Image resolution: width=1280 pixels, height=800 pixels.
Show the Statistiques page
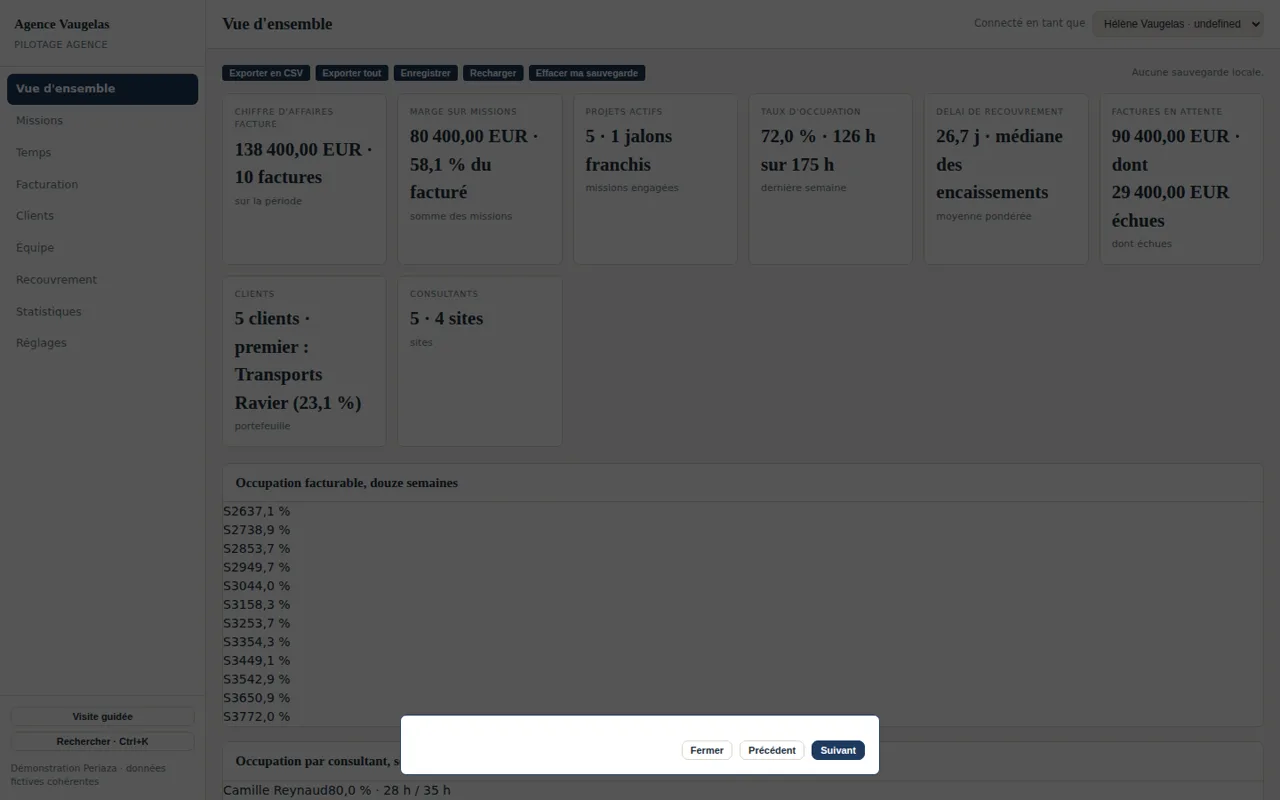point(102,312)
